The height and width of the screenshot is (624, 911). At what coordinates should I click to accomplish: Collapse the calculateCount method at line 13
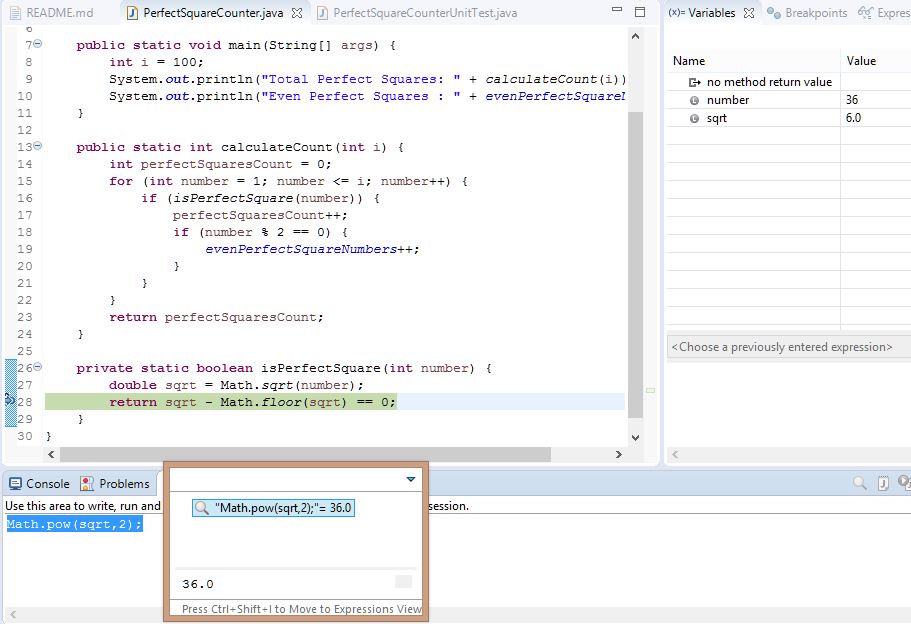coord(38,147)
